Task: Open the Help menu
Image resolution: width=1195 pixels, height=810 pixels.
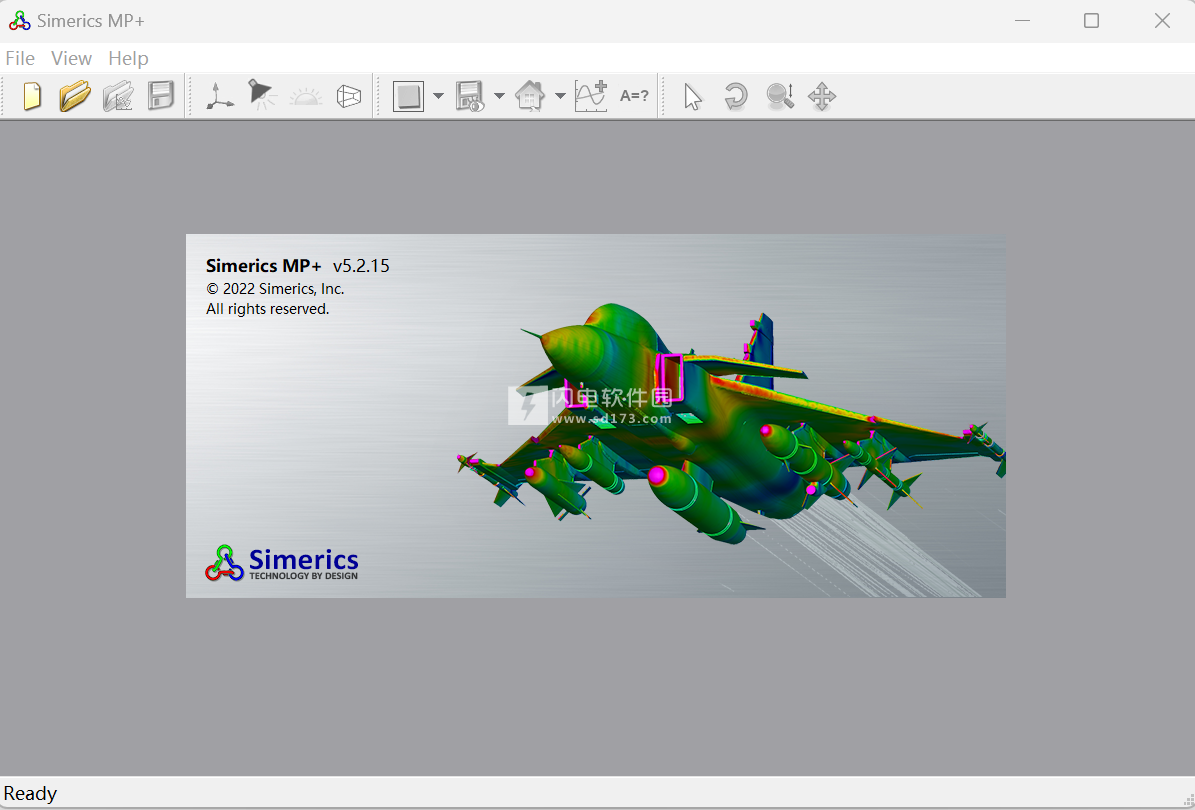Action: click(x=128, y=59)
